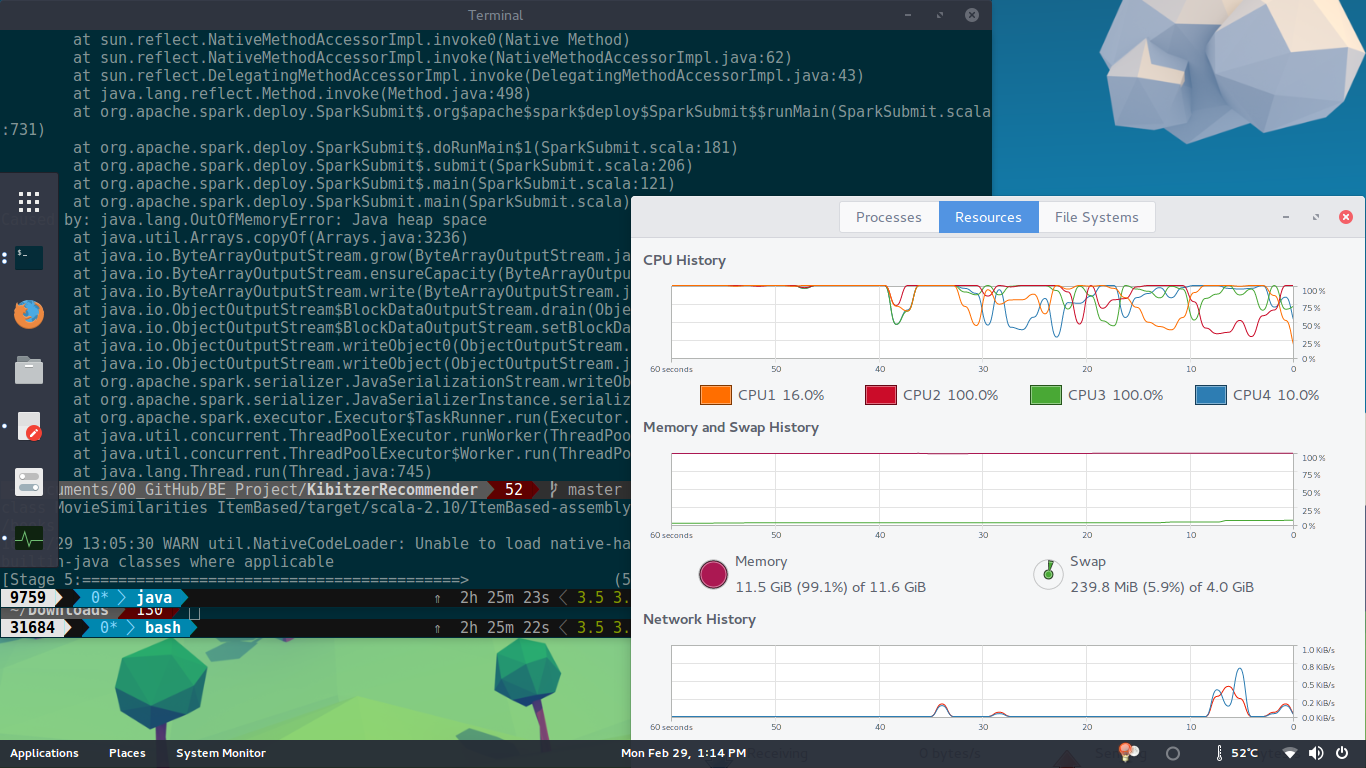
Task: Click the Network History heading
Action: 699,619
